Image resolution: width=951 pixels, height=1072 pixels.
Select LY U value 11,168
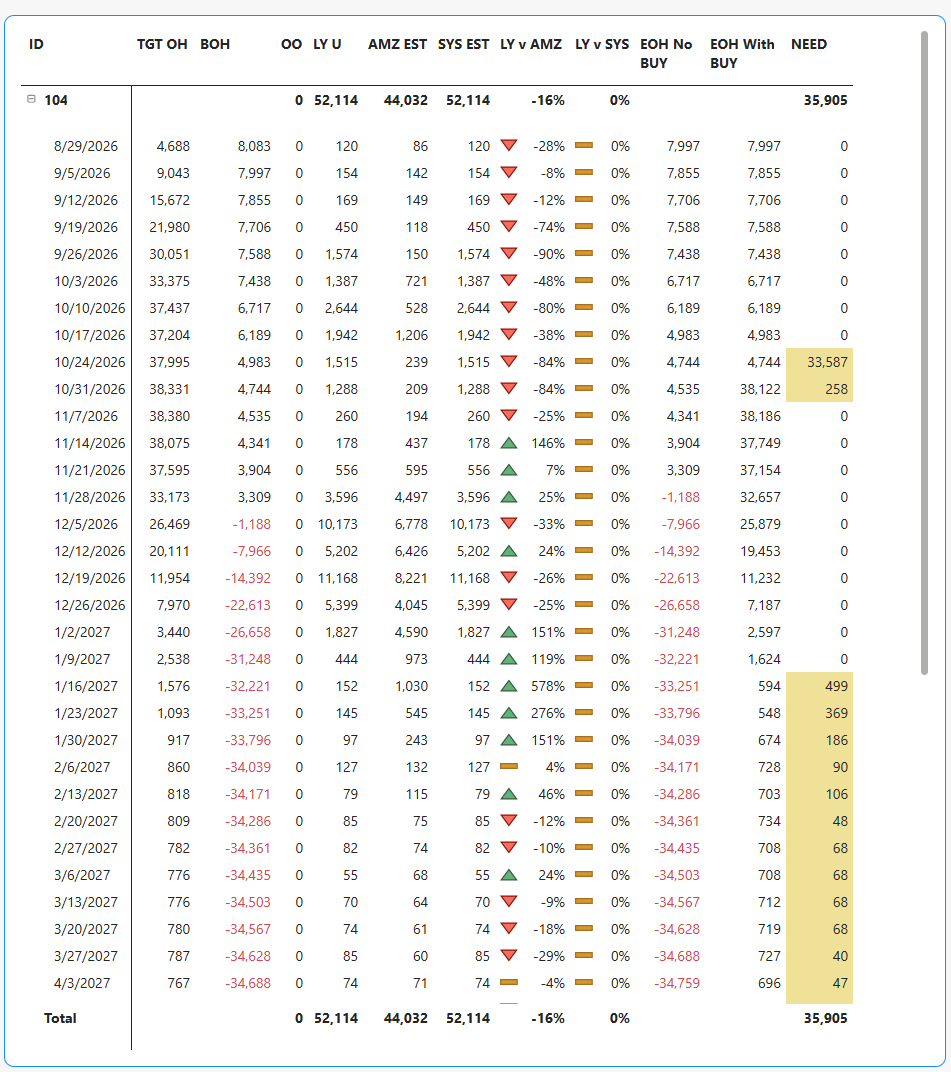point(338,578)
